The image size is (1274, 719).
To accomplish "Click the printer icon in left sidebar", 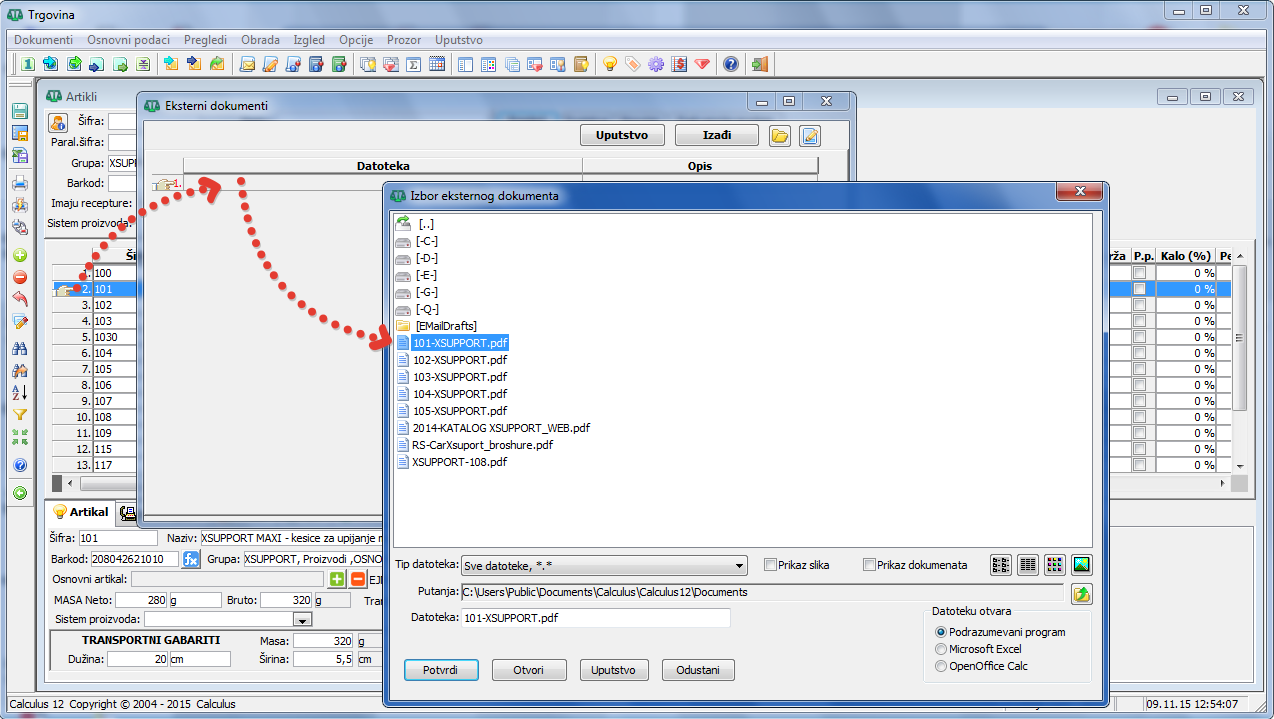I will (19, 183).
